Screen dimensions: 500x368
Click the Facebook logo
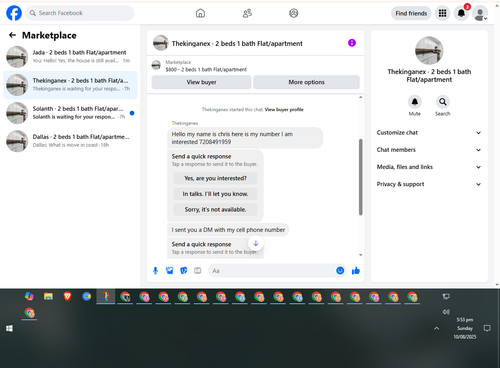14,13
